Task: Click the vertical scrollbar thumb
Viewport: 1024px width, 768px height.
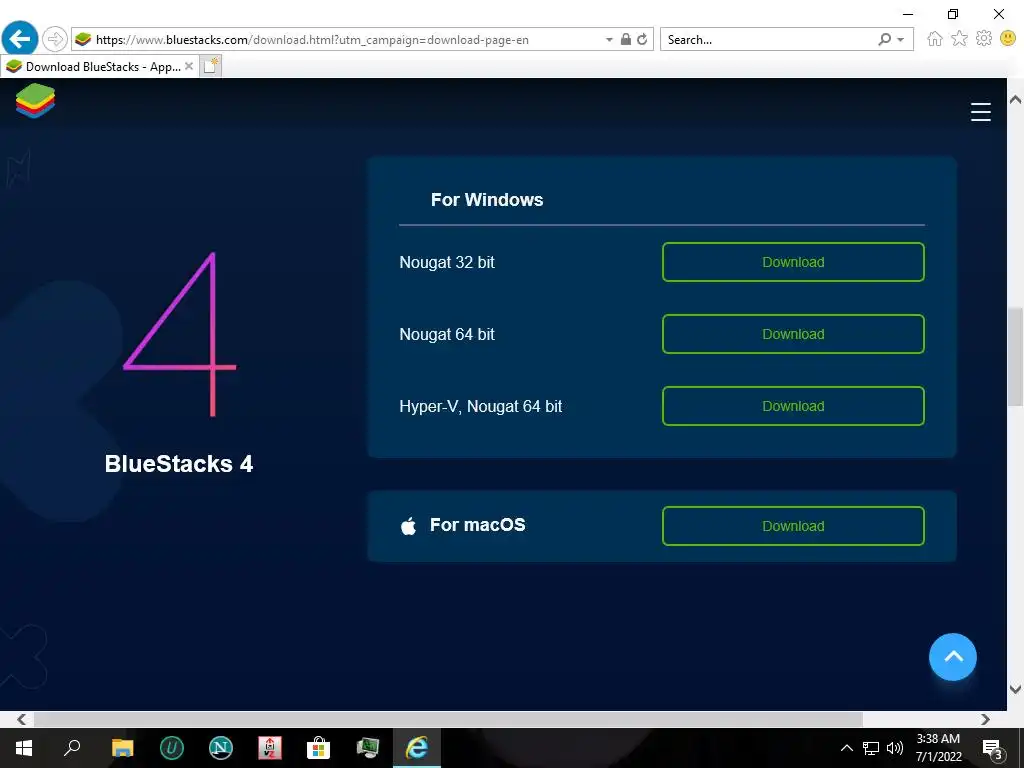Action: [x=1015, y=357]
